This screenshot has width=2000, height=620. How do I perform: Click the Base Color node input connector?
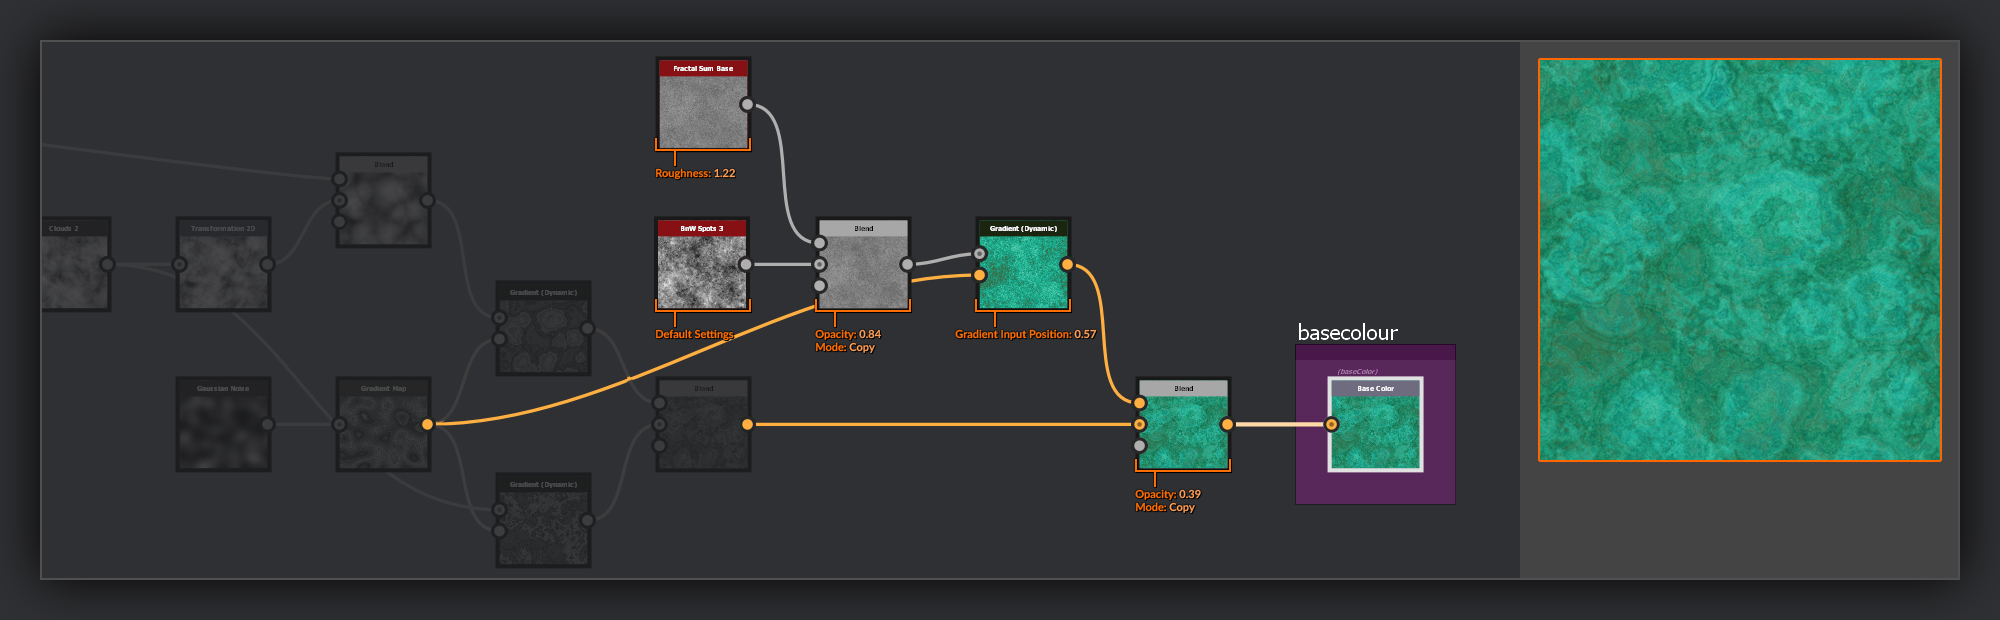coord(1332,424)
